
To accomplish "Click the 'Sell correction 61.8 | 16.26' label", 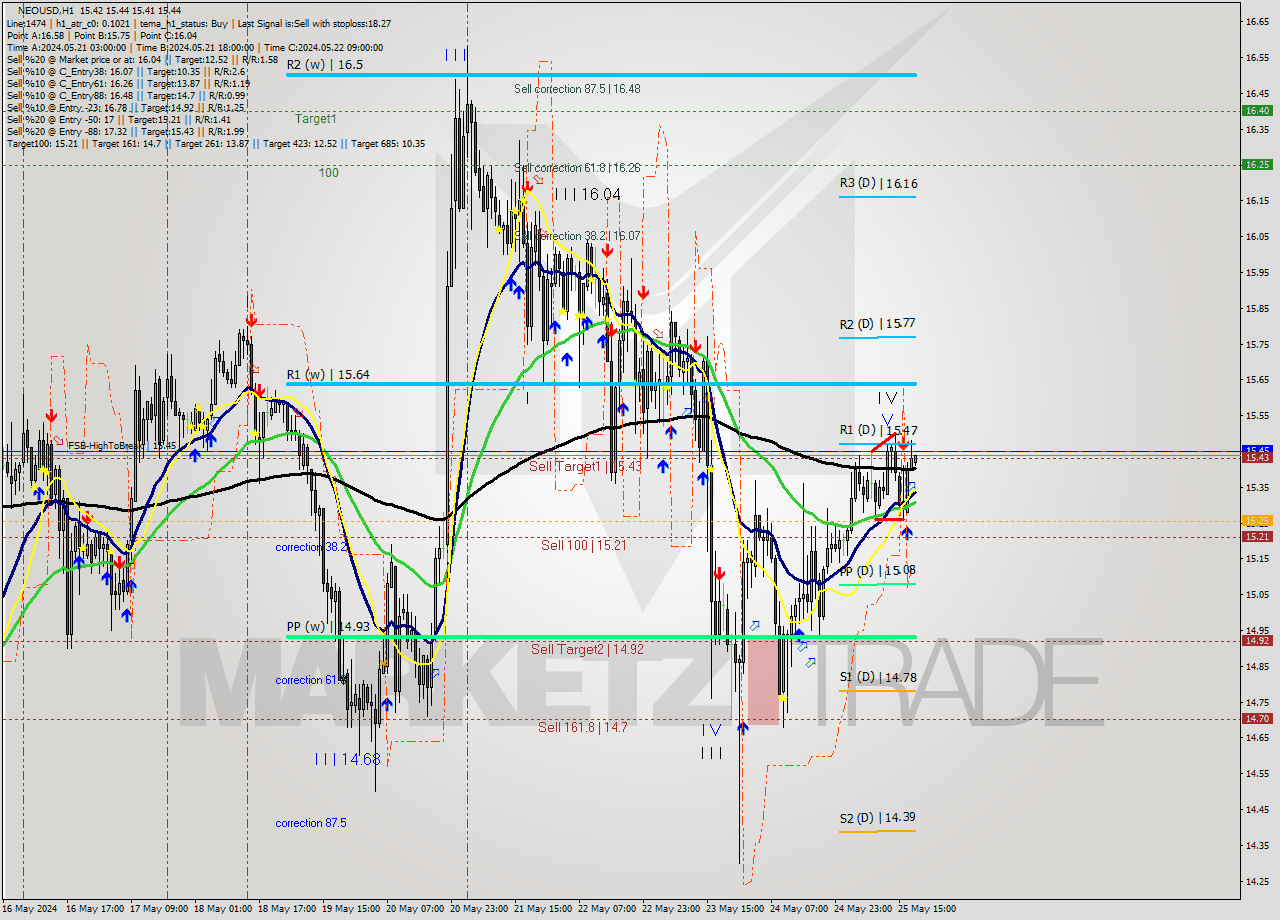I will [x=577, y=168].
